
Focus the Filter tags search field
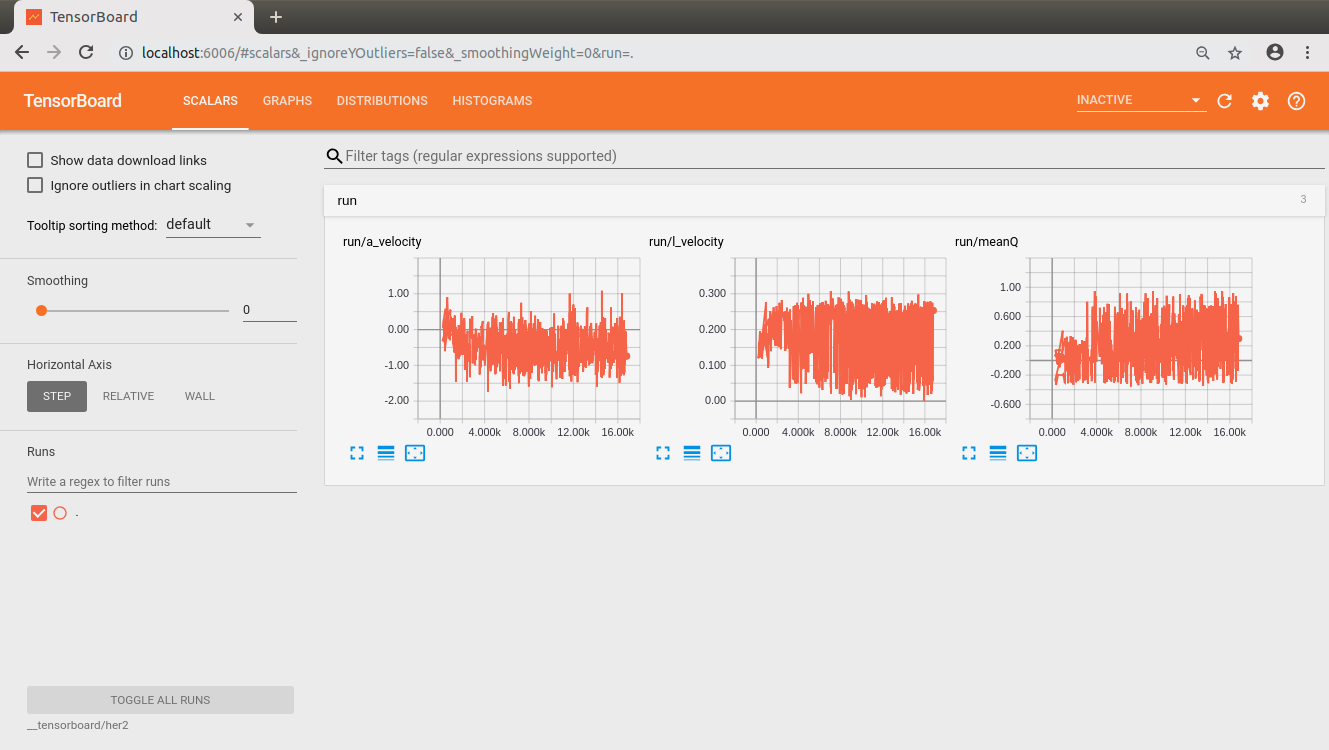[834, 156]
